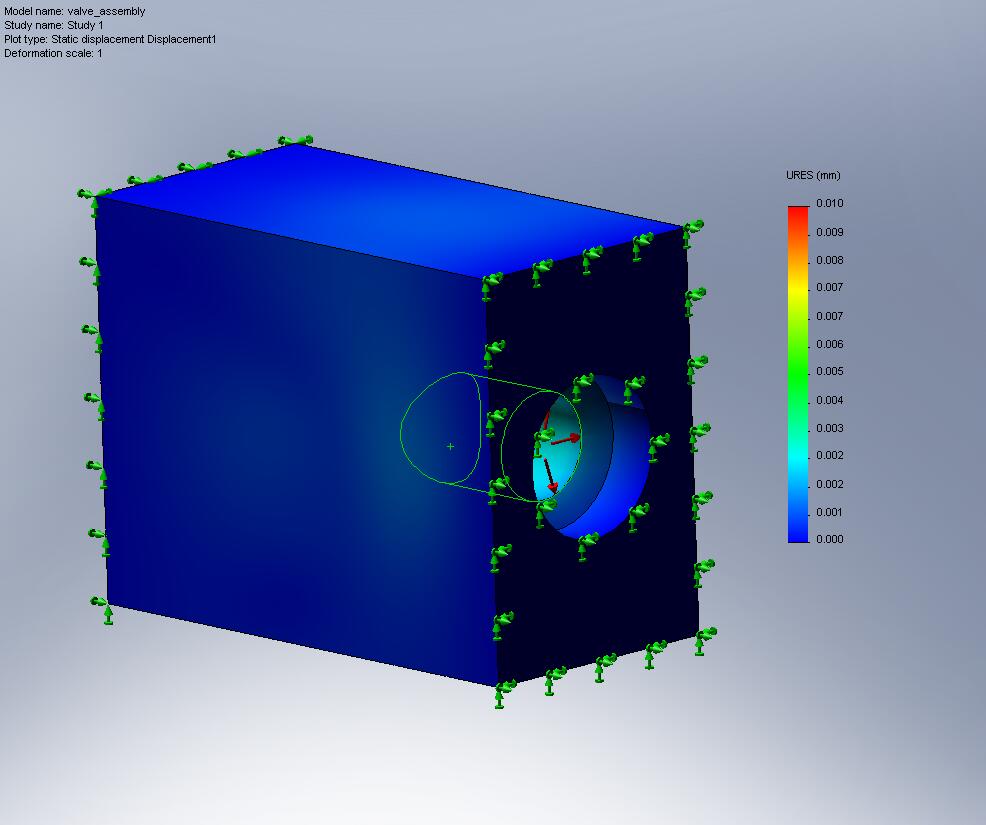The width and height of the screenshot is (986, 825).
Task: Select the blue bottom of the color legend
Action: (x=797, y=530)
